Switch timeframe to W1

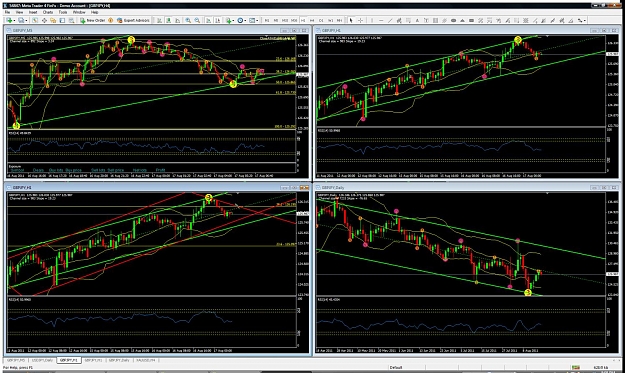(x=330, y=20)
